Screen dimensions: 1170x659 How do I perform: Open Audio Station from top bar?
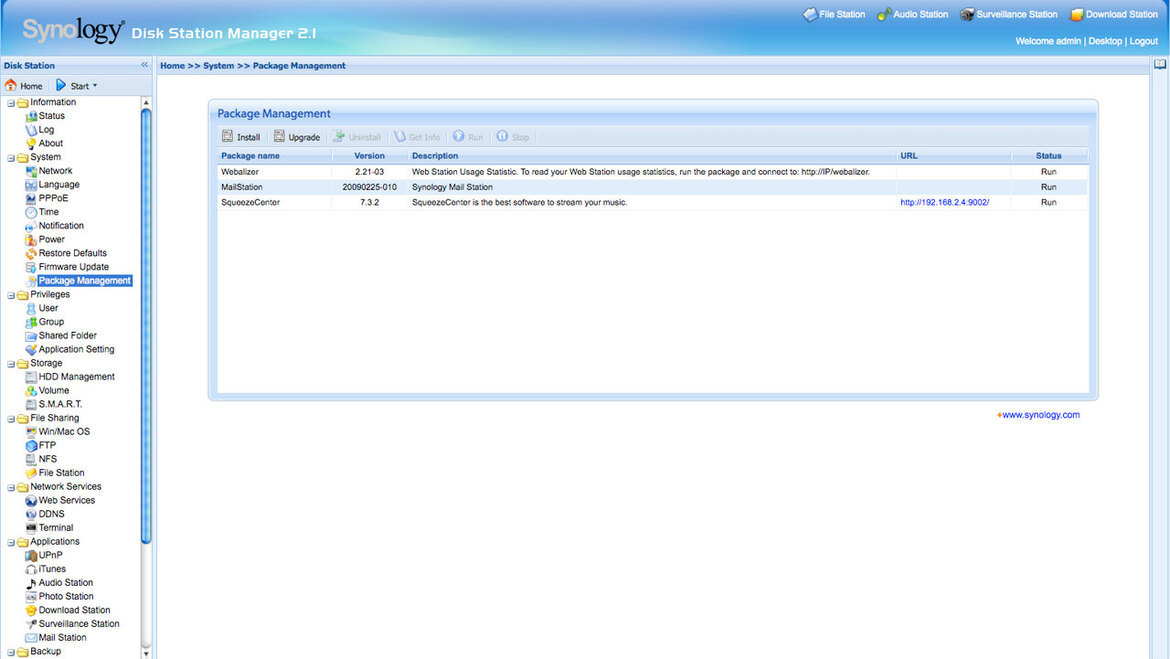[x=912, y=14]
